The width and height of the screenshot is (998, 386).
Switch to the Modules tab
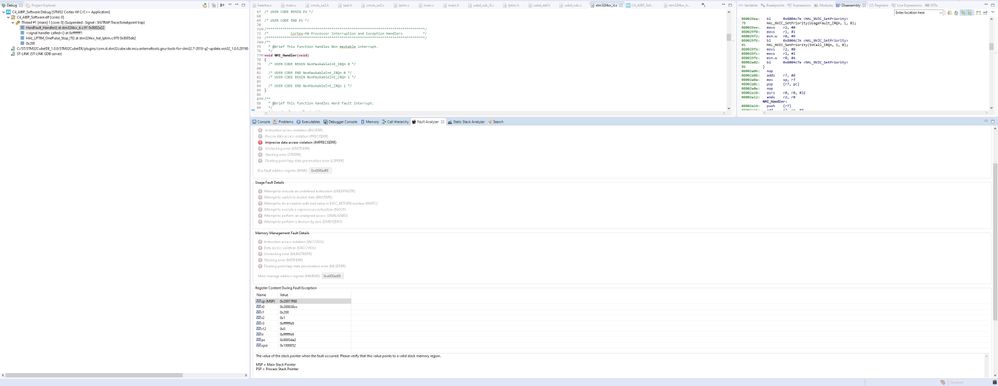[x=824, y=5]
